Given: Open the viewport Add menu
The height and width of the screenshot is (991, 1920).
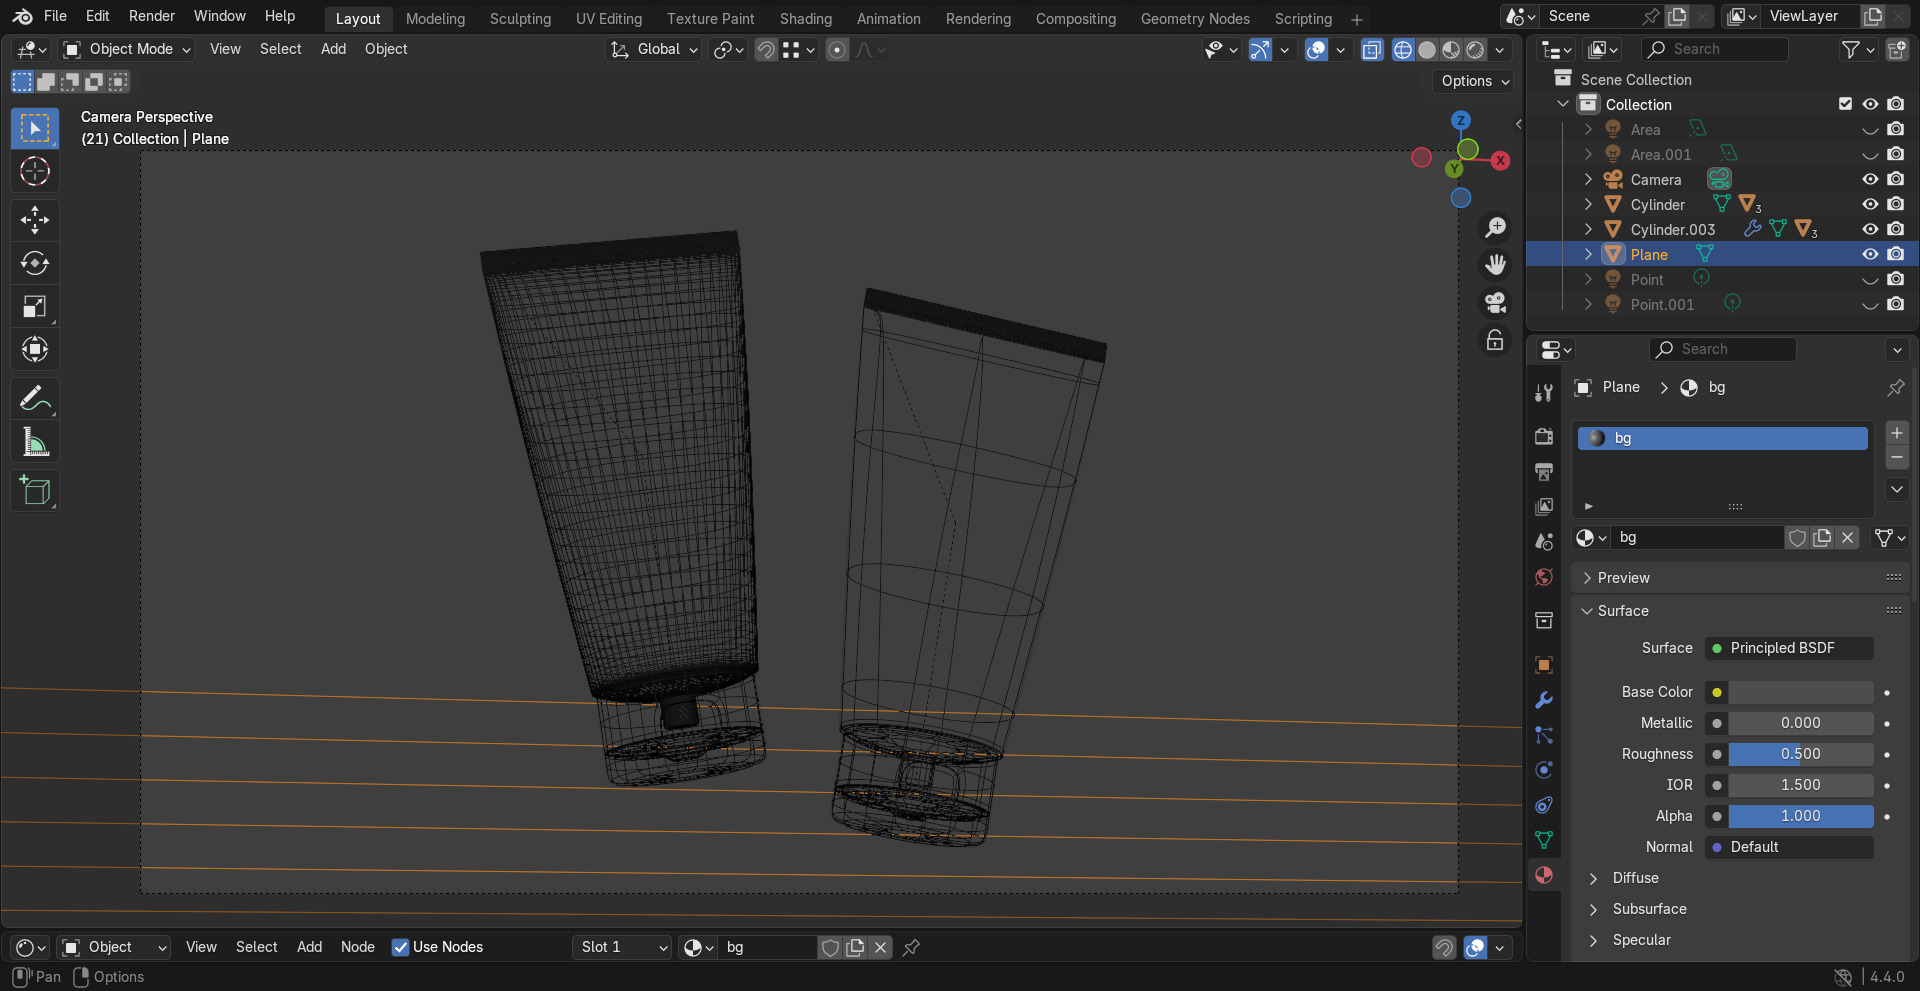Looking at the screenshot, I should pos(333,49).
